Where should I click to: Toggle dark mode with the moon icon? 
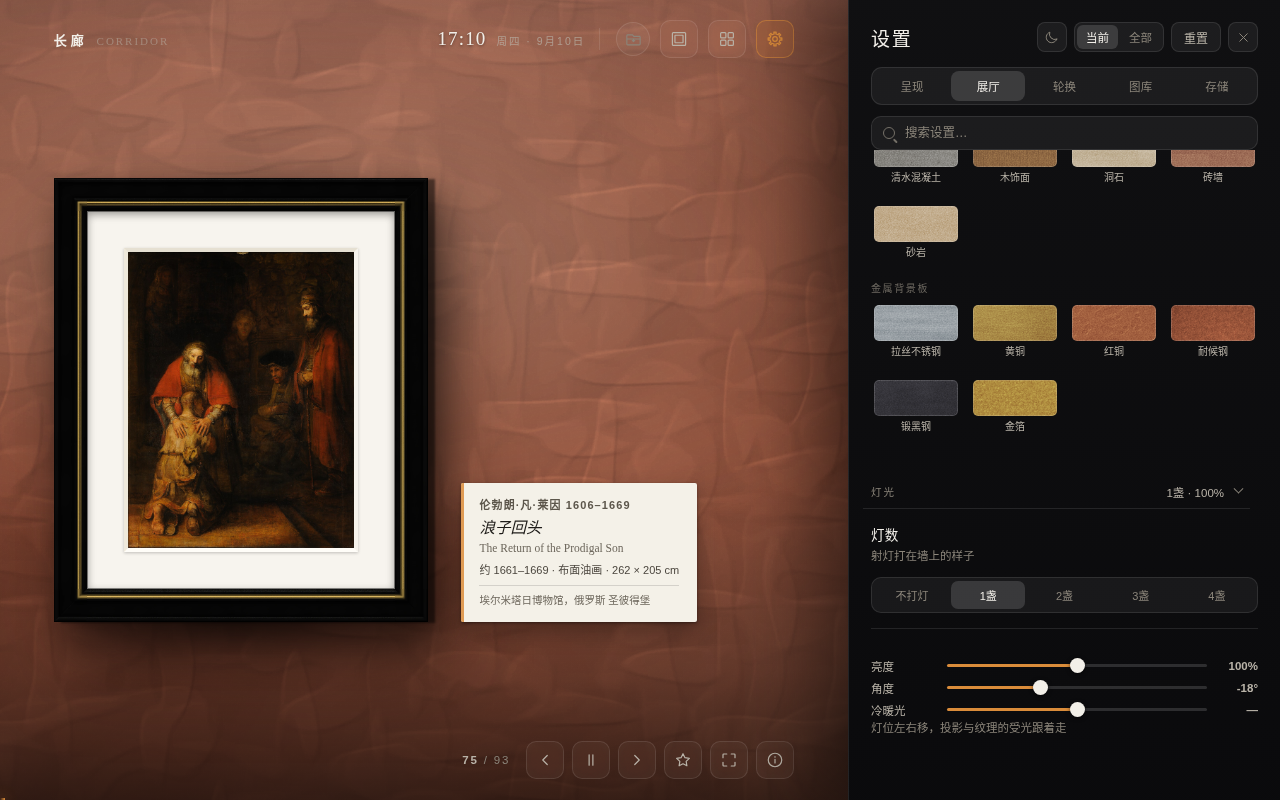click(x=1052, y=37)
